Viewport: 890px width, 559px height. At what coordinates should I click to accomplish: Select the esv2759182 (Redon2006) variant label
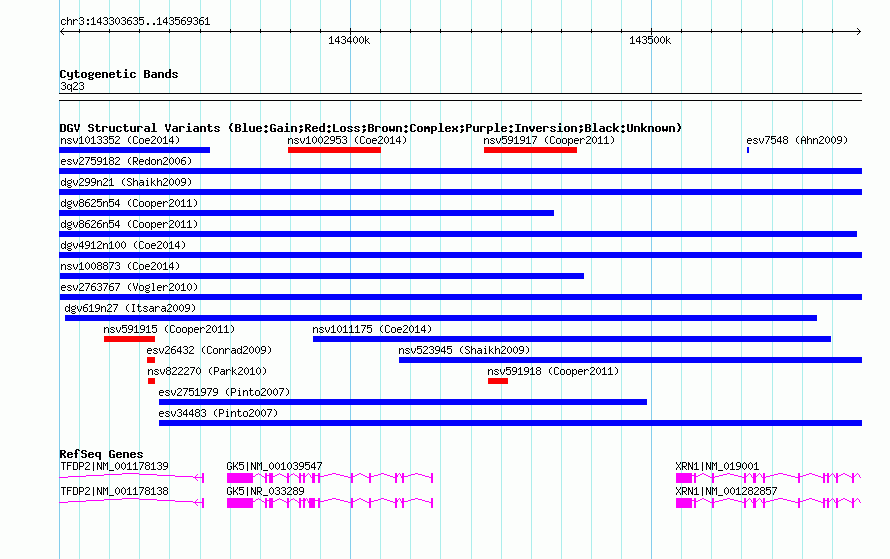(x=126, y=161)
